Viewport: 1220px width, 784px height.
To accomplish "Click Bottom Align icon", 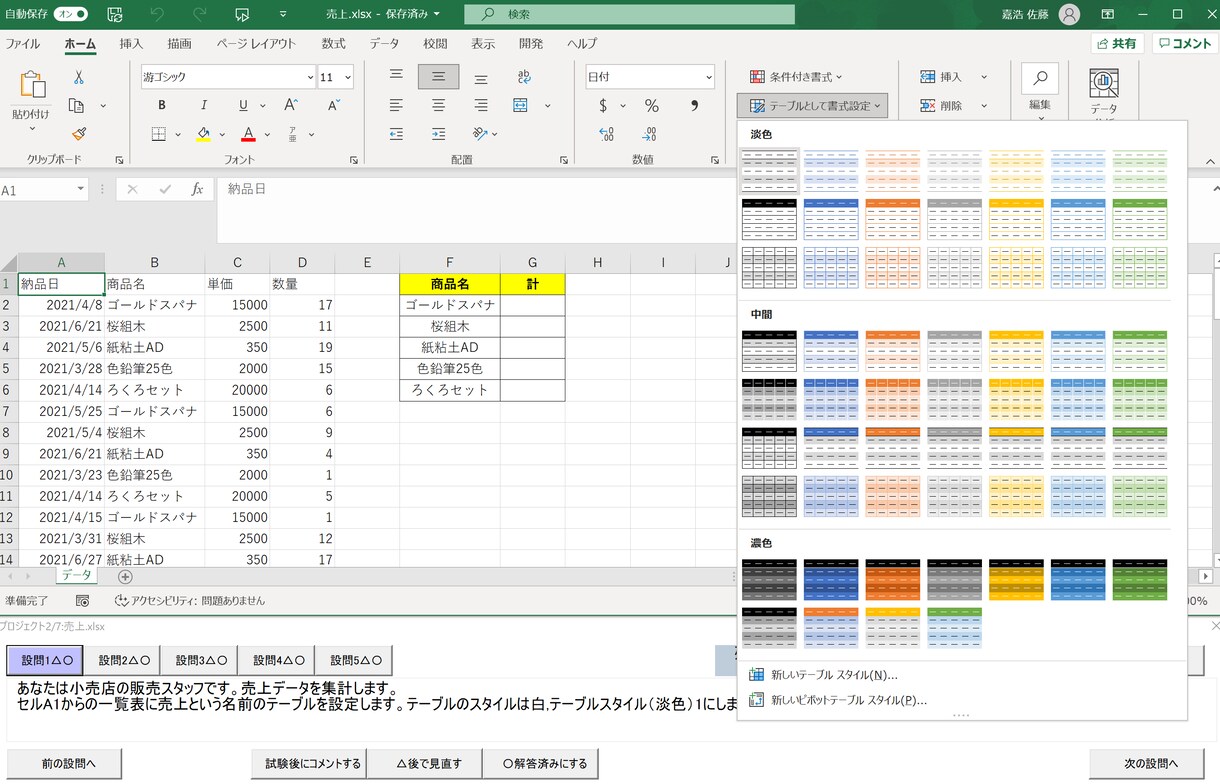I will 481,77.
